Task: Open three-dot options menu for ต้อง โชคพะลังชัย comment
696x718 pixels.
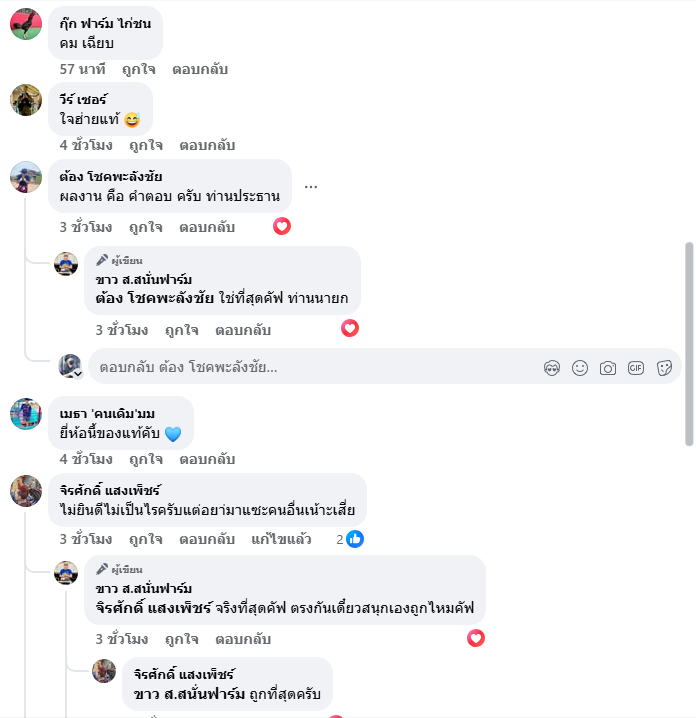Action: pyautogui.click(x=311, y=186)
